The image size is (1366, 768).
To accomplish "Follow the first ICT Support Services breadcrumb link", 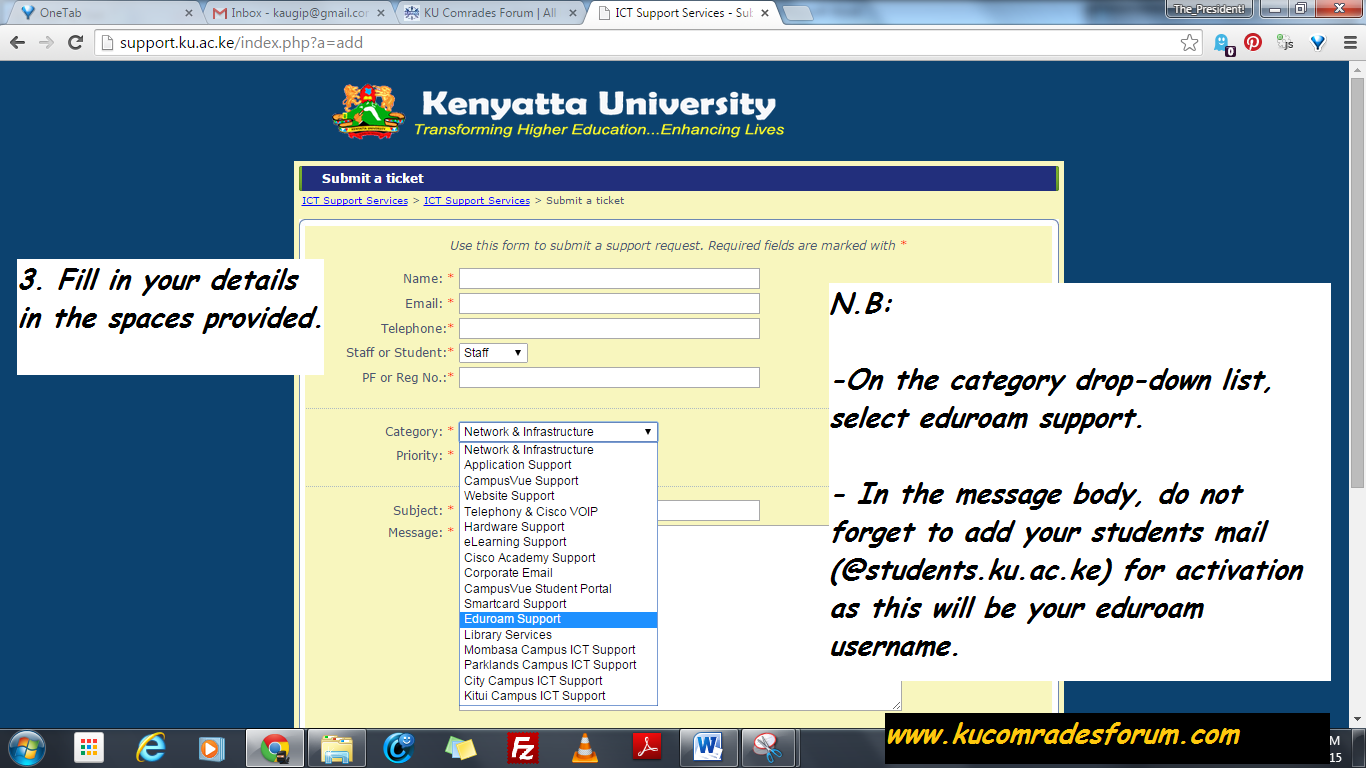I will (x=355, y=201).
